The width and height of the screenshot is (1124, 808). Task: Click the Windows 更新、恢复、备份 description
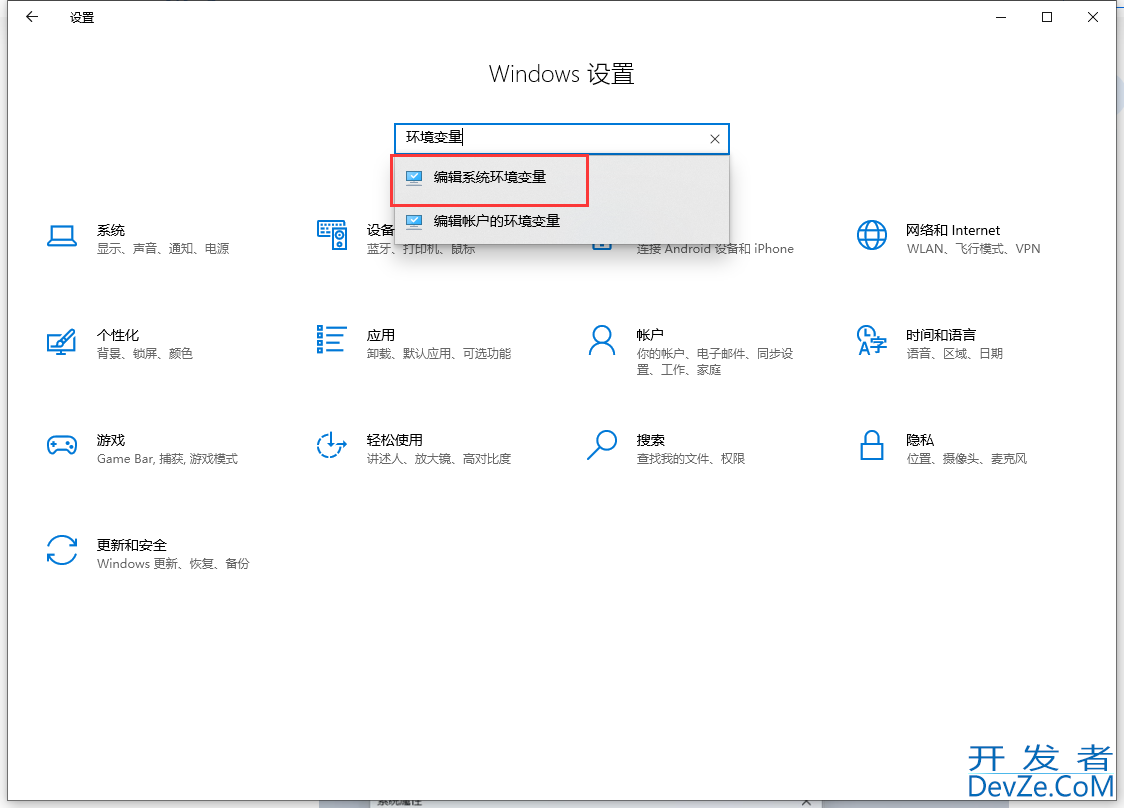173,564
